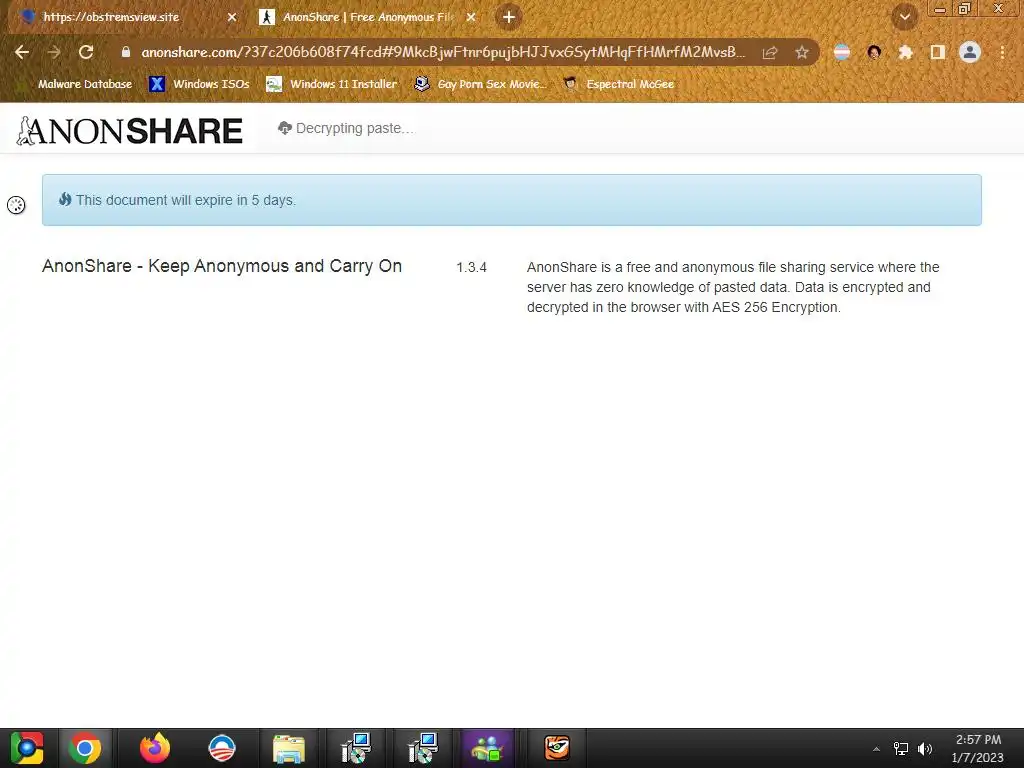Open the Extensions puzzle menu
This screenshot has height=768, width=1024.
pos(906,52)
